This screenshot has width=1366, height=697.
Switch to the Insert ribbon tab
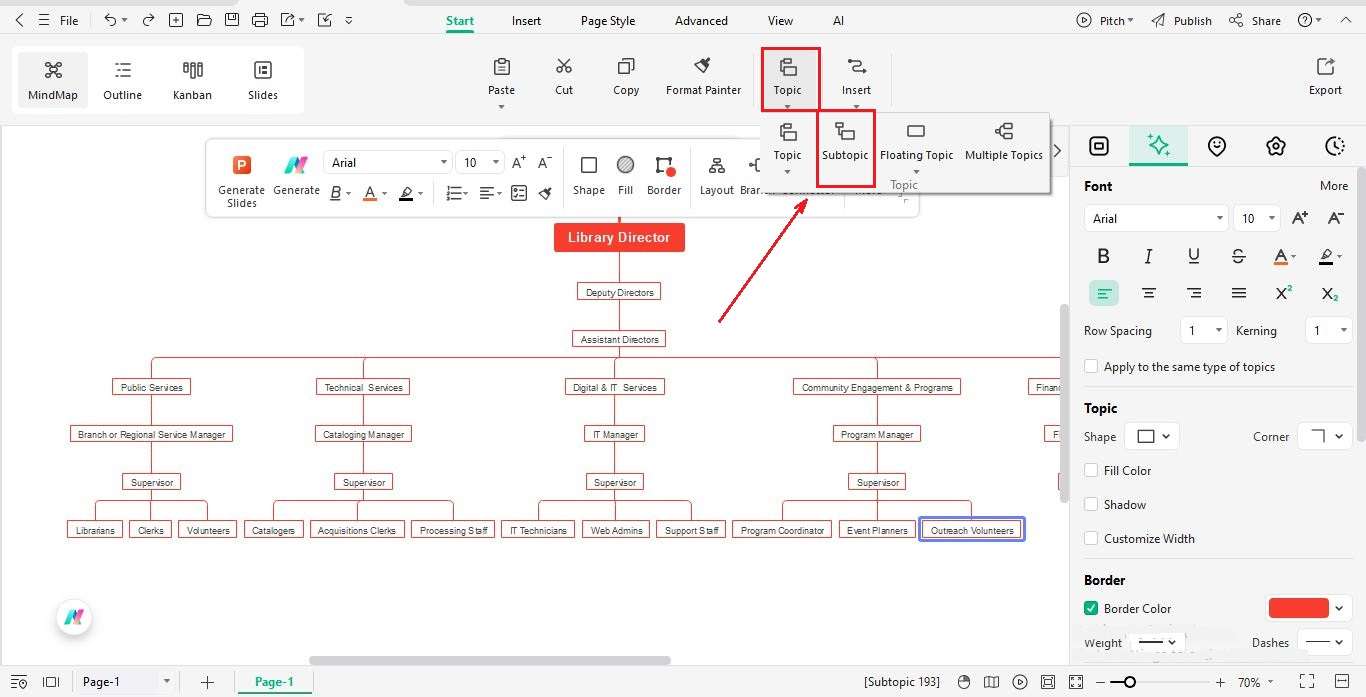(x=526, y=20)
